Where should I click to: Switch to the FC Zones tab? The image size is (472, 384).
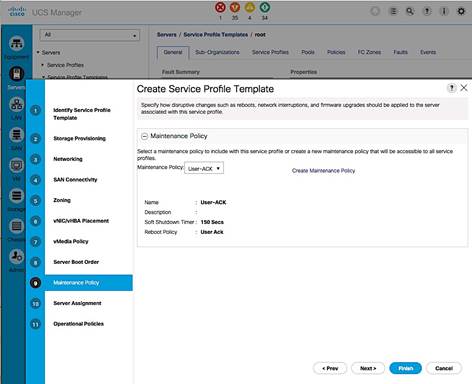pyautogui.click(x=369, y=52)
